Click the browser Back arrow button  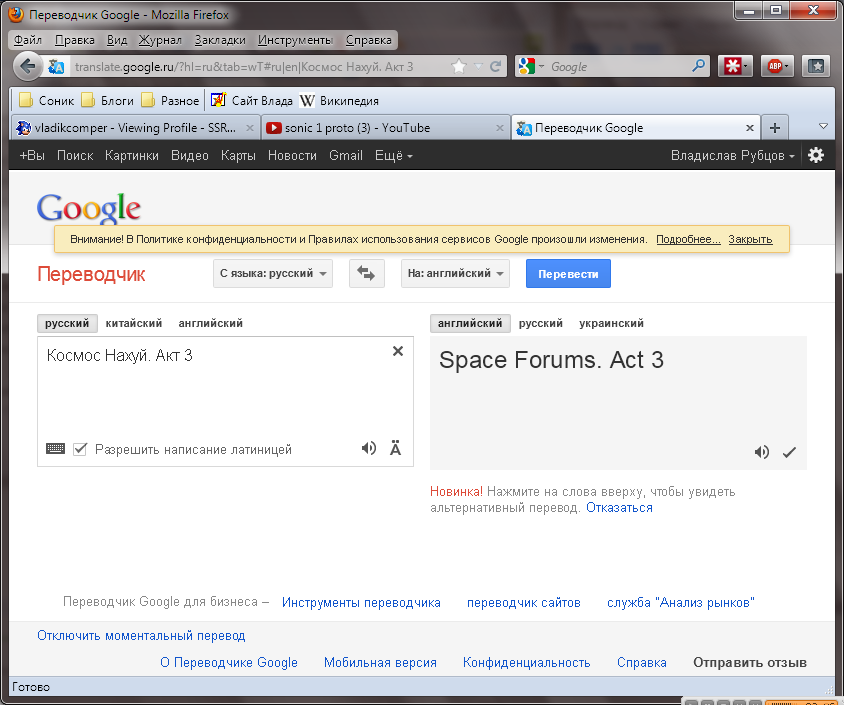27,66
